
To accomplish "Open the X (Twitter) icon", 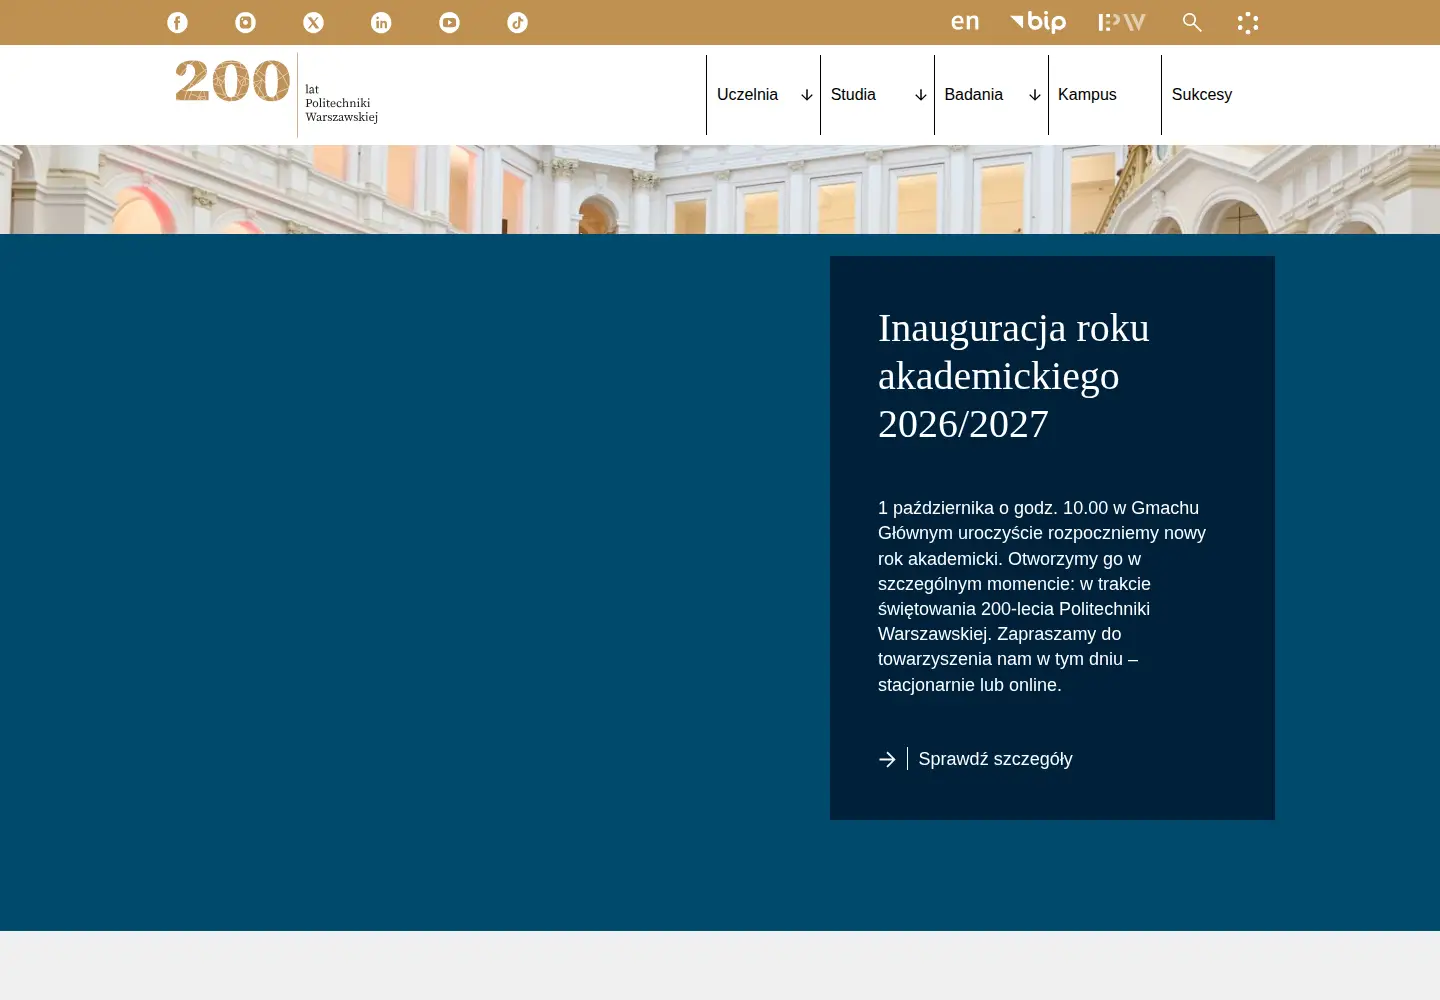I will pyautogui.click(x=313, y=22).
